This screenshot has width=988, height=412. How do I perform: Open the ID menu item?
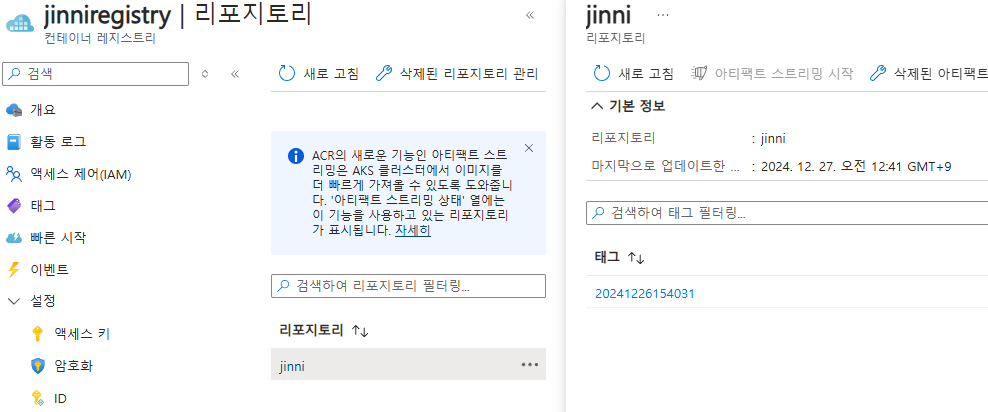pyautogui.click(x=61, y=398)
